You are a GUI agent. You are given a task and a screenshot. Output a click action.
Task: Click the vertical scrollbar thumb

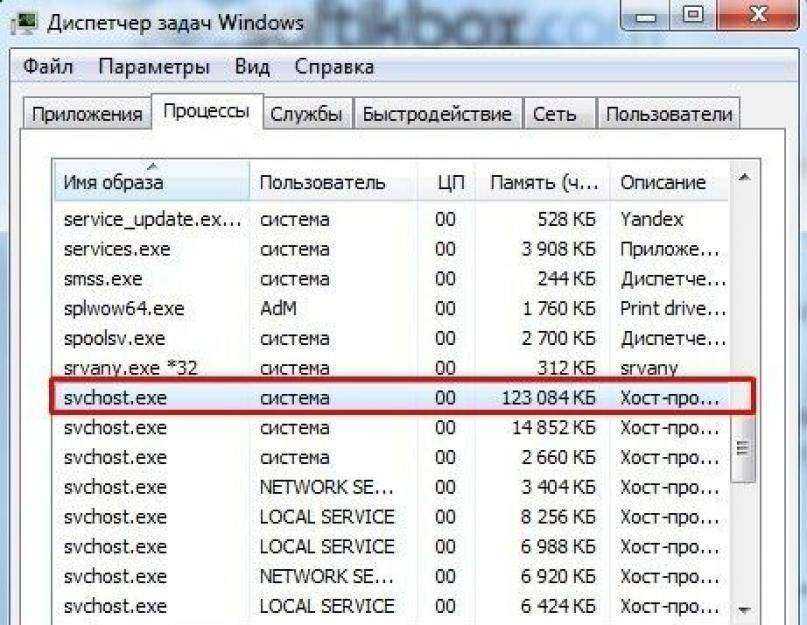743,448
